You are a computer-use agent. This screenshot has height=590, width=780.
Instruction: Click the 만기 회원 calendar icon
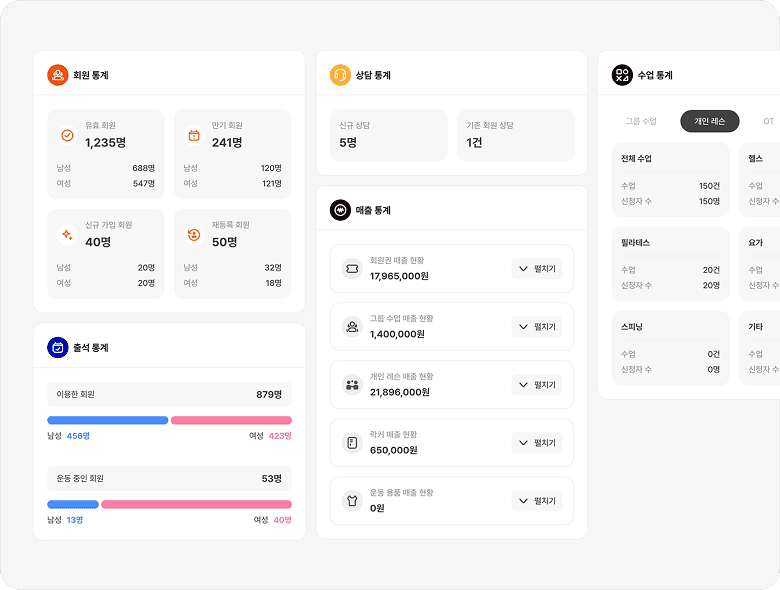(194, 135)
